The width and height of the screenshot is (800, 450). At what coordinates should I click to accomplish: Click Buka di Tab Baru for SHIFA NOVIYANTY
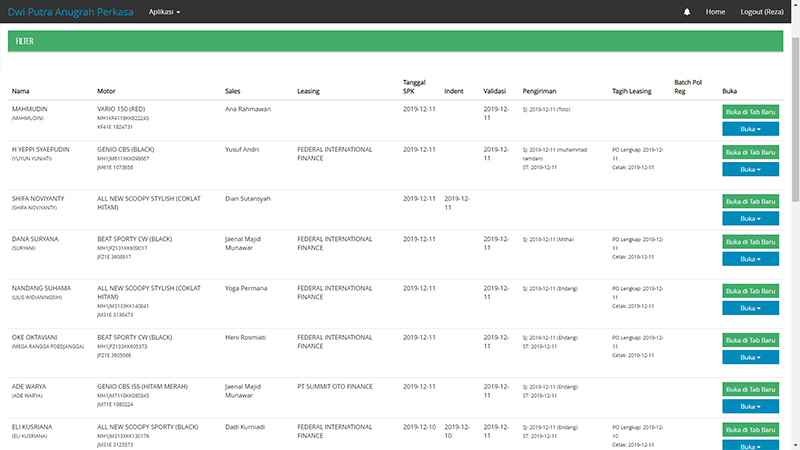click(751, 202)
